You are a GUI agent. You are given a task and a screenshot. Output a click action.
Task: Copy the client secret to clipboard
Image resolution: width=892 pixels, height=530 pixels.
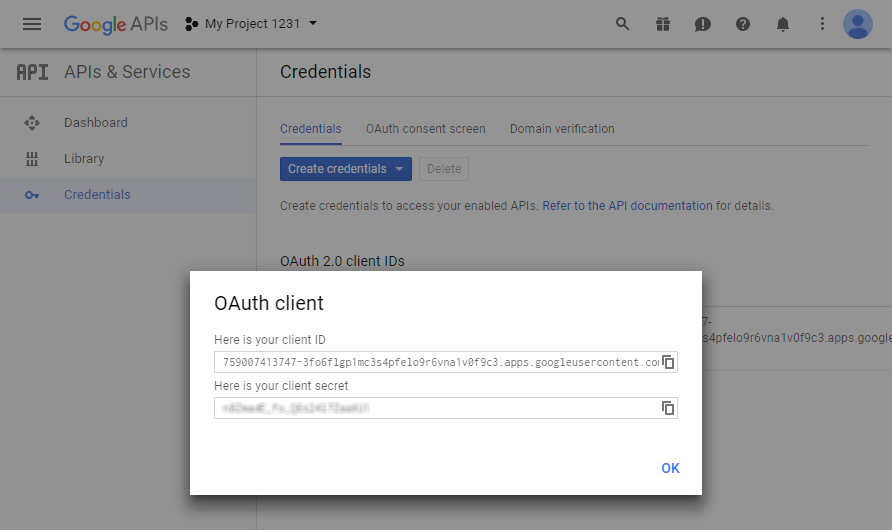pyautogui.click(x=668, y=408)
